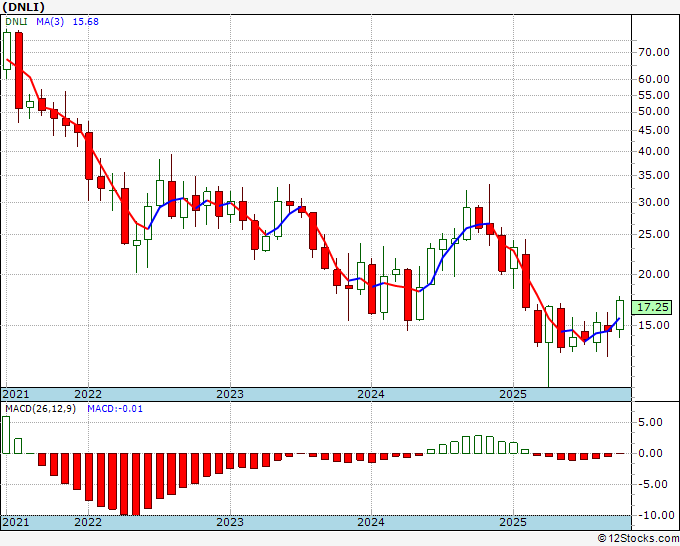Select the DNLI legend label
This screenshot has height=546, width=680.
click(x=16, y=22)
